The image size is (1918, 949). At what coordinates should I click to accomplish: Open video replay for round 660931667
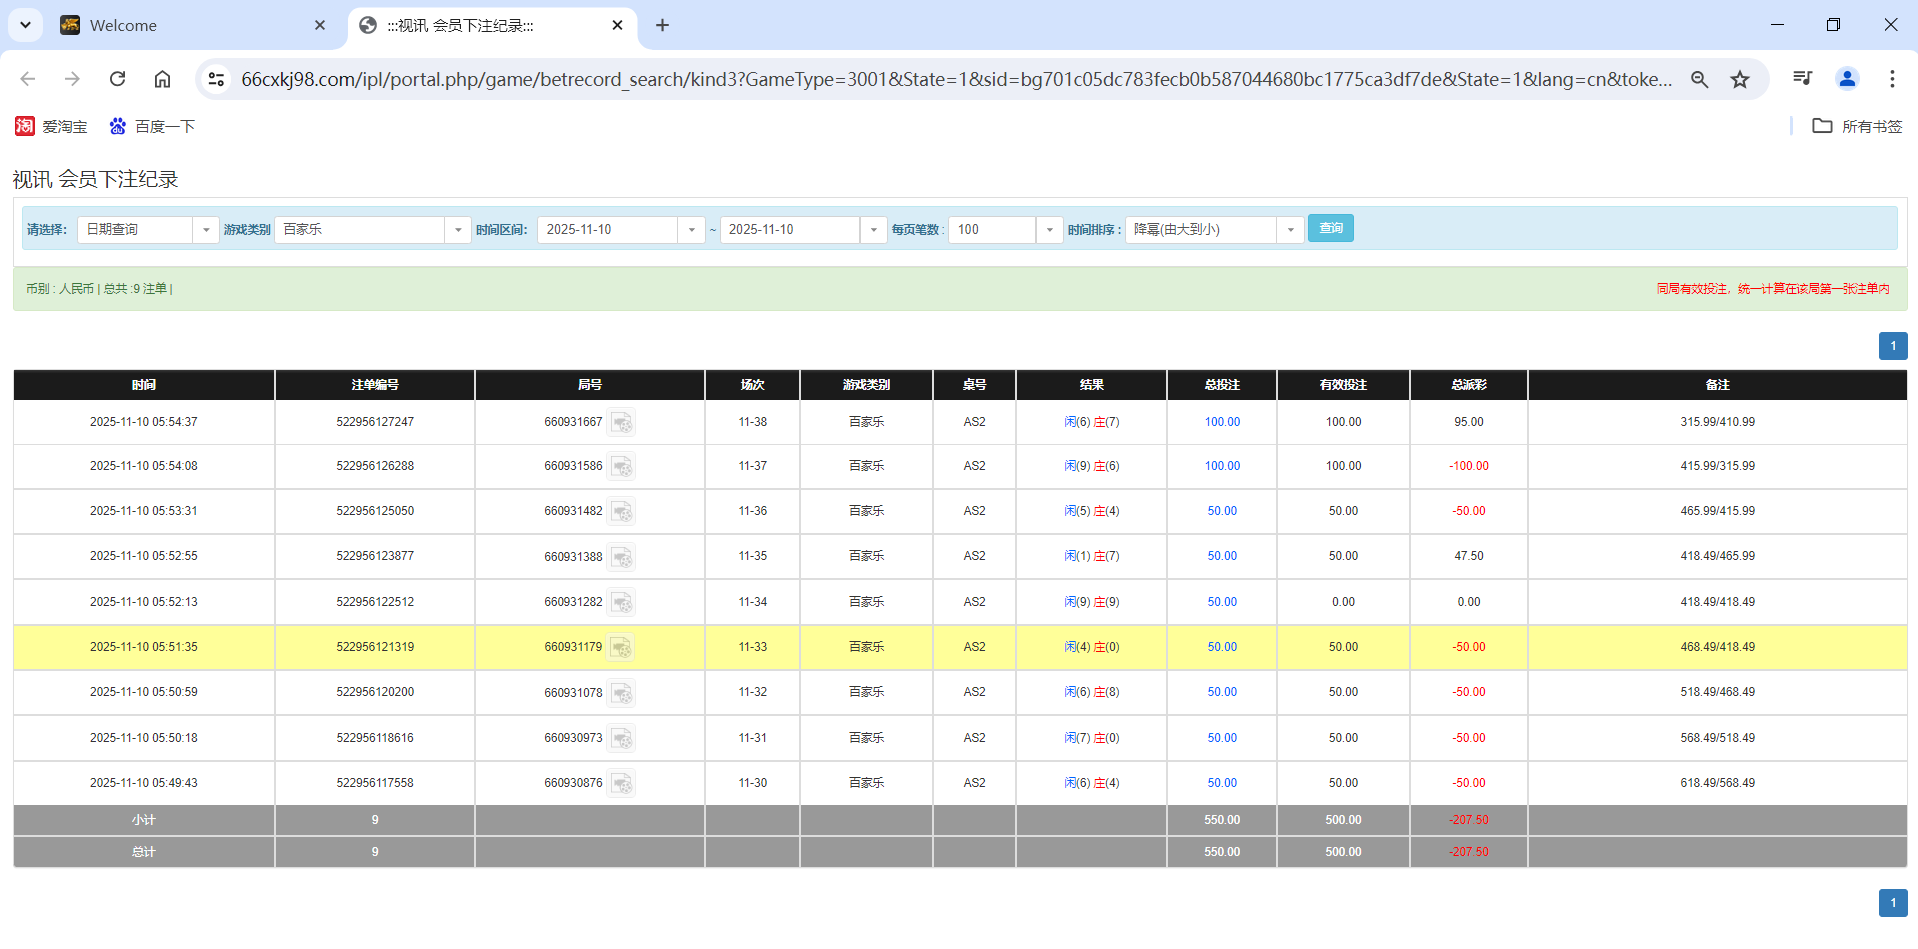click(x=622, y=422)
